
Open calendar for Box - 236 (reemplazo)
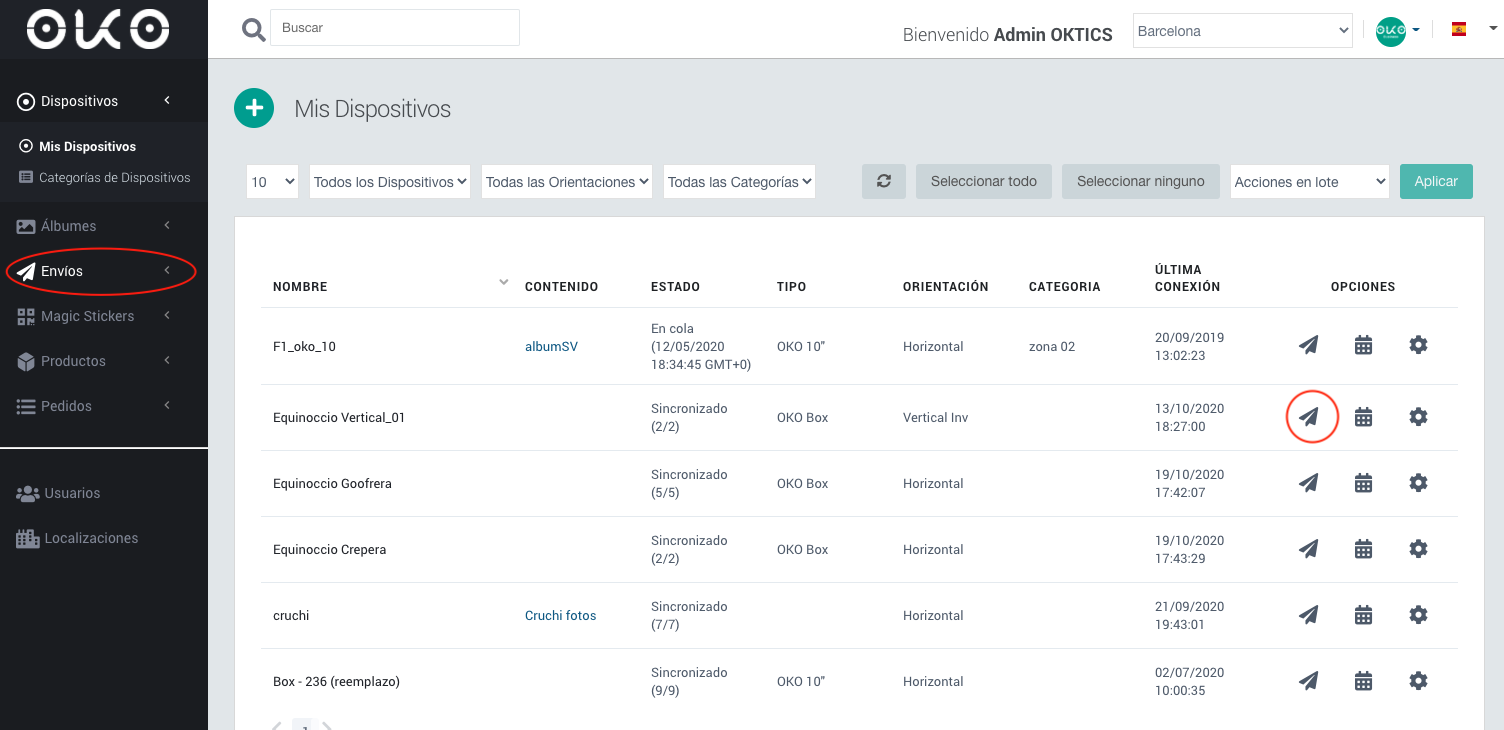1363,681
